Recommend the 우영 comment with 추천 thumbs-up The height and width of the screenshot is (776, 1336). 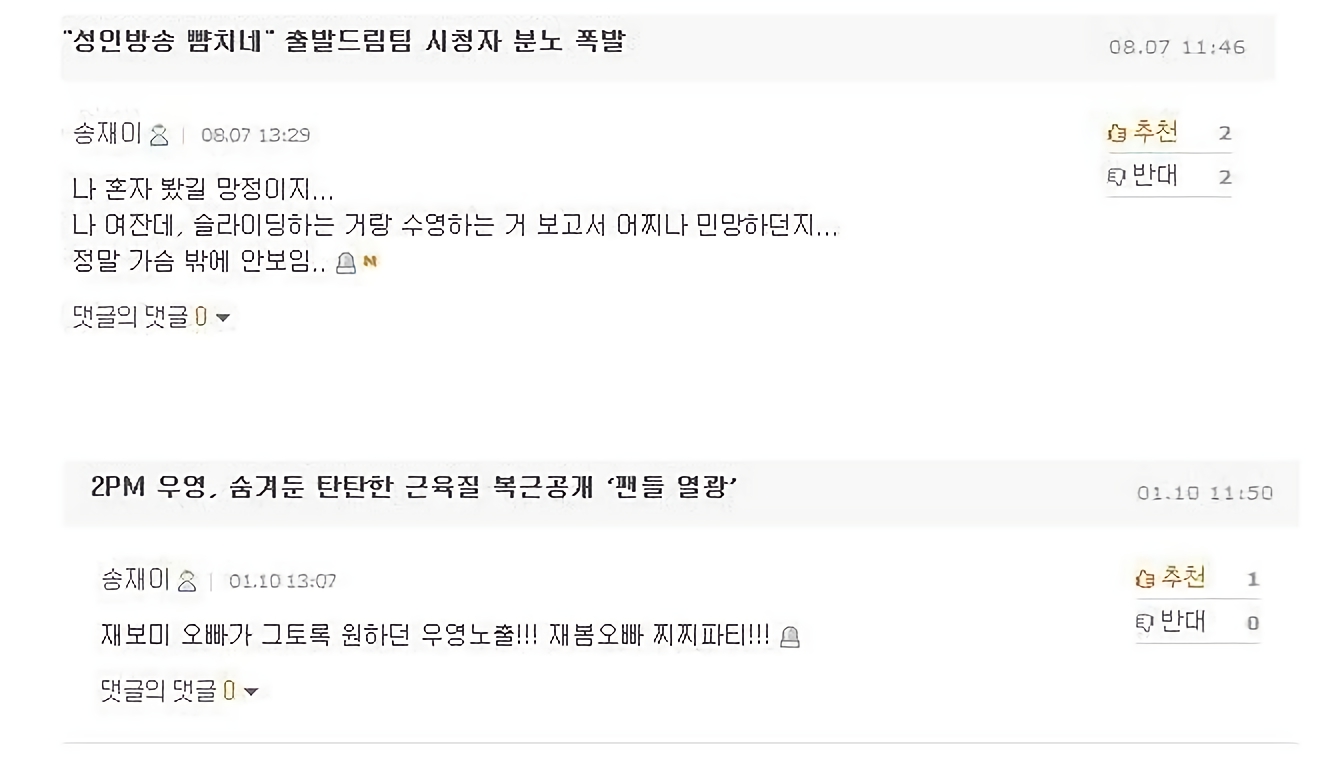point(1171,578)
